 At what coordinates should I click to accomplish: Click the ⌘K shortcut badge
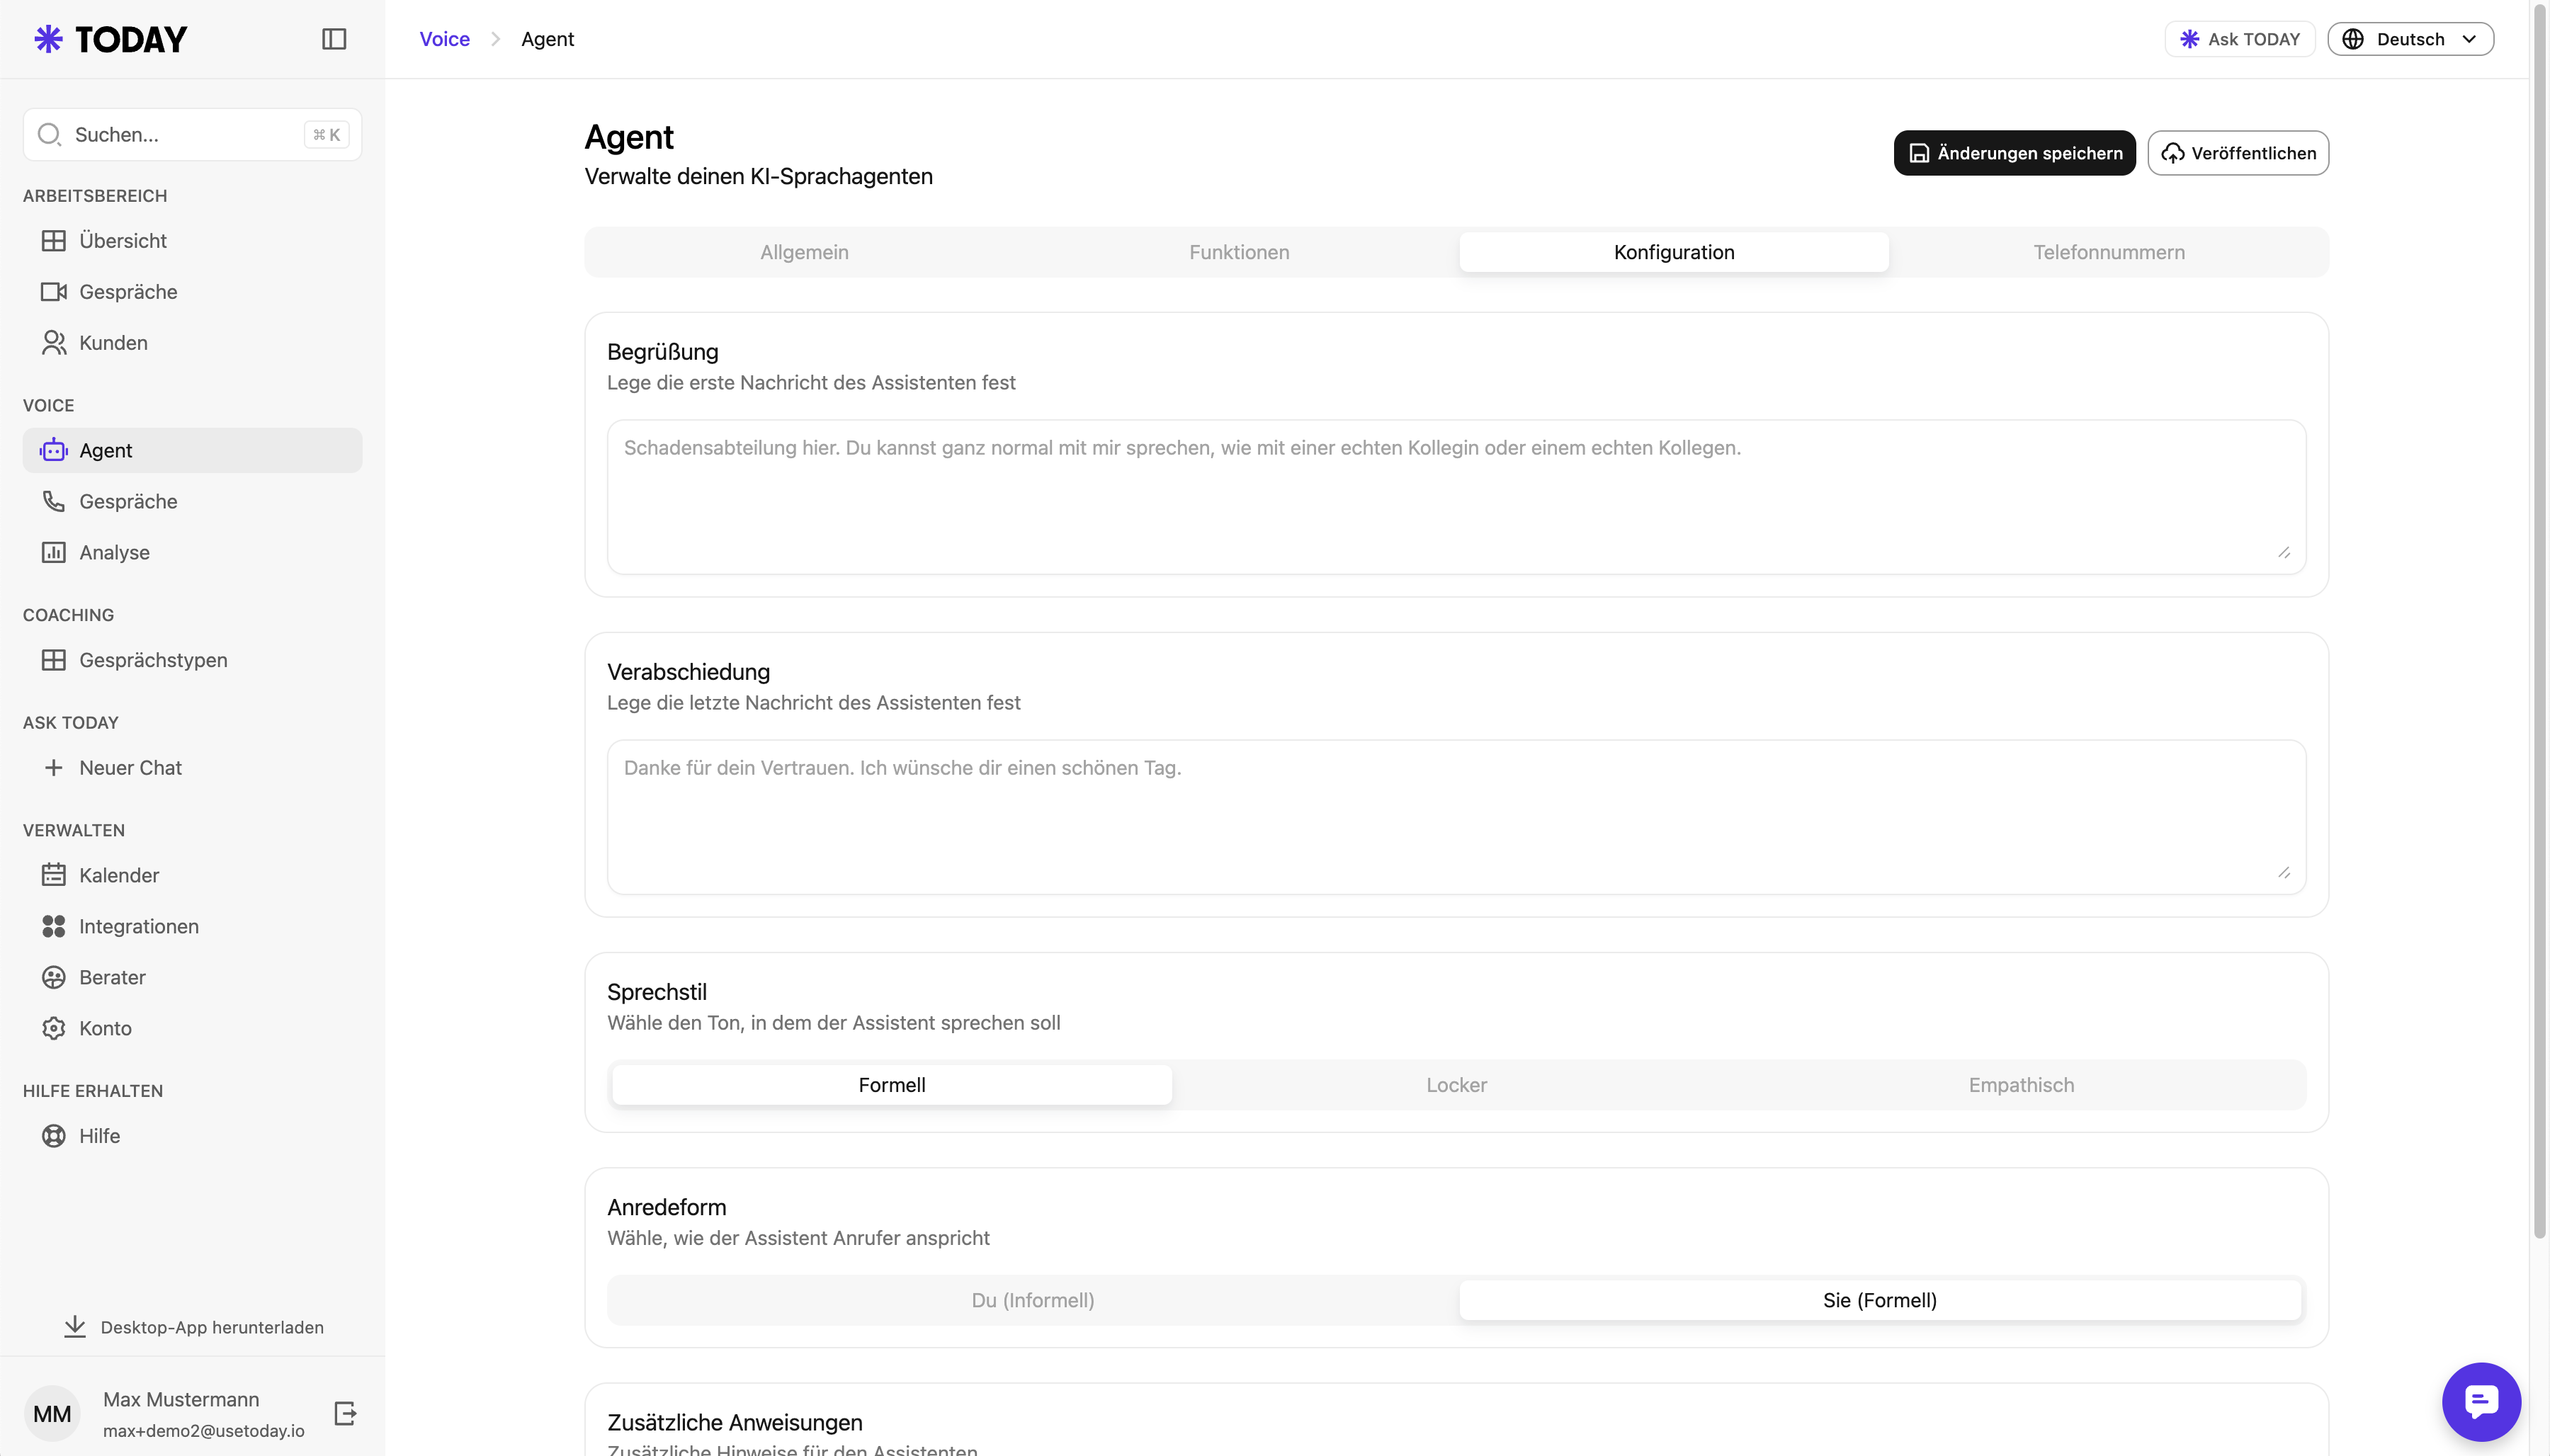(326, 134)
